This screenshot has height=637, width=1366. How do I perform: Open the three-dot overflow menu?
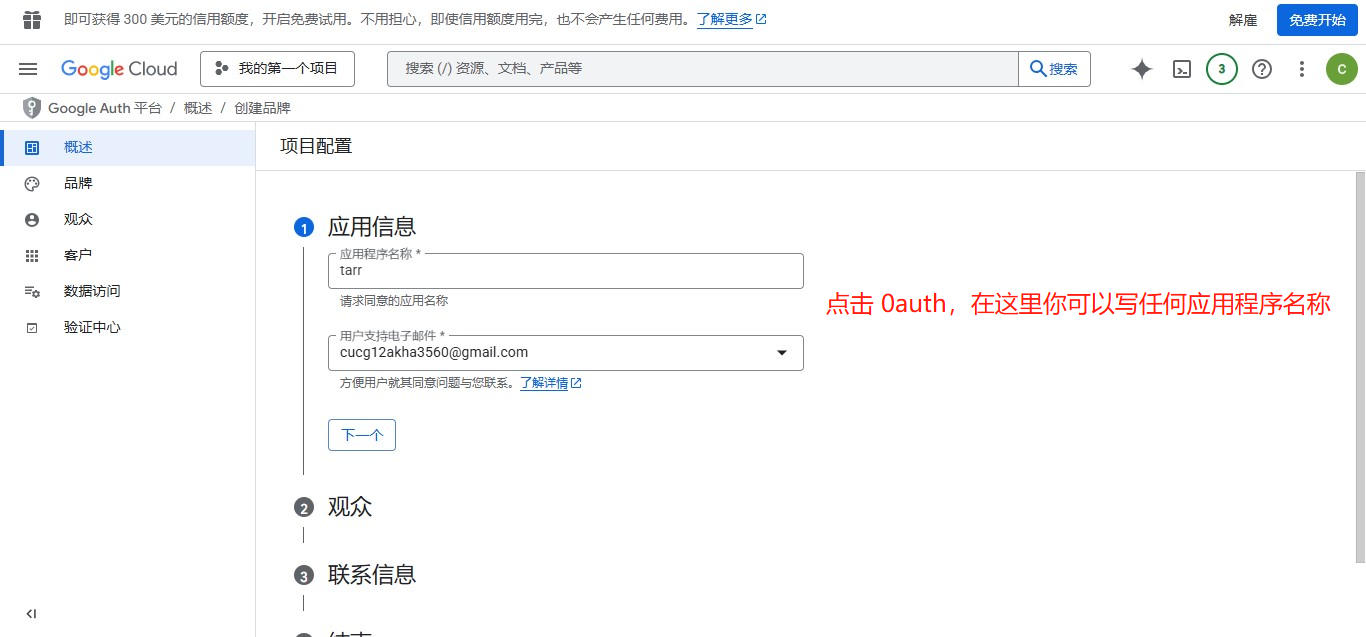(x=1301, y=69)
